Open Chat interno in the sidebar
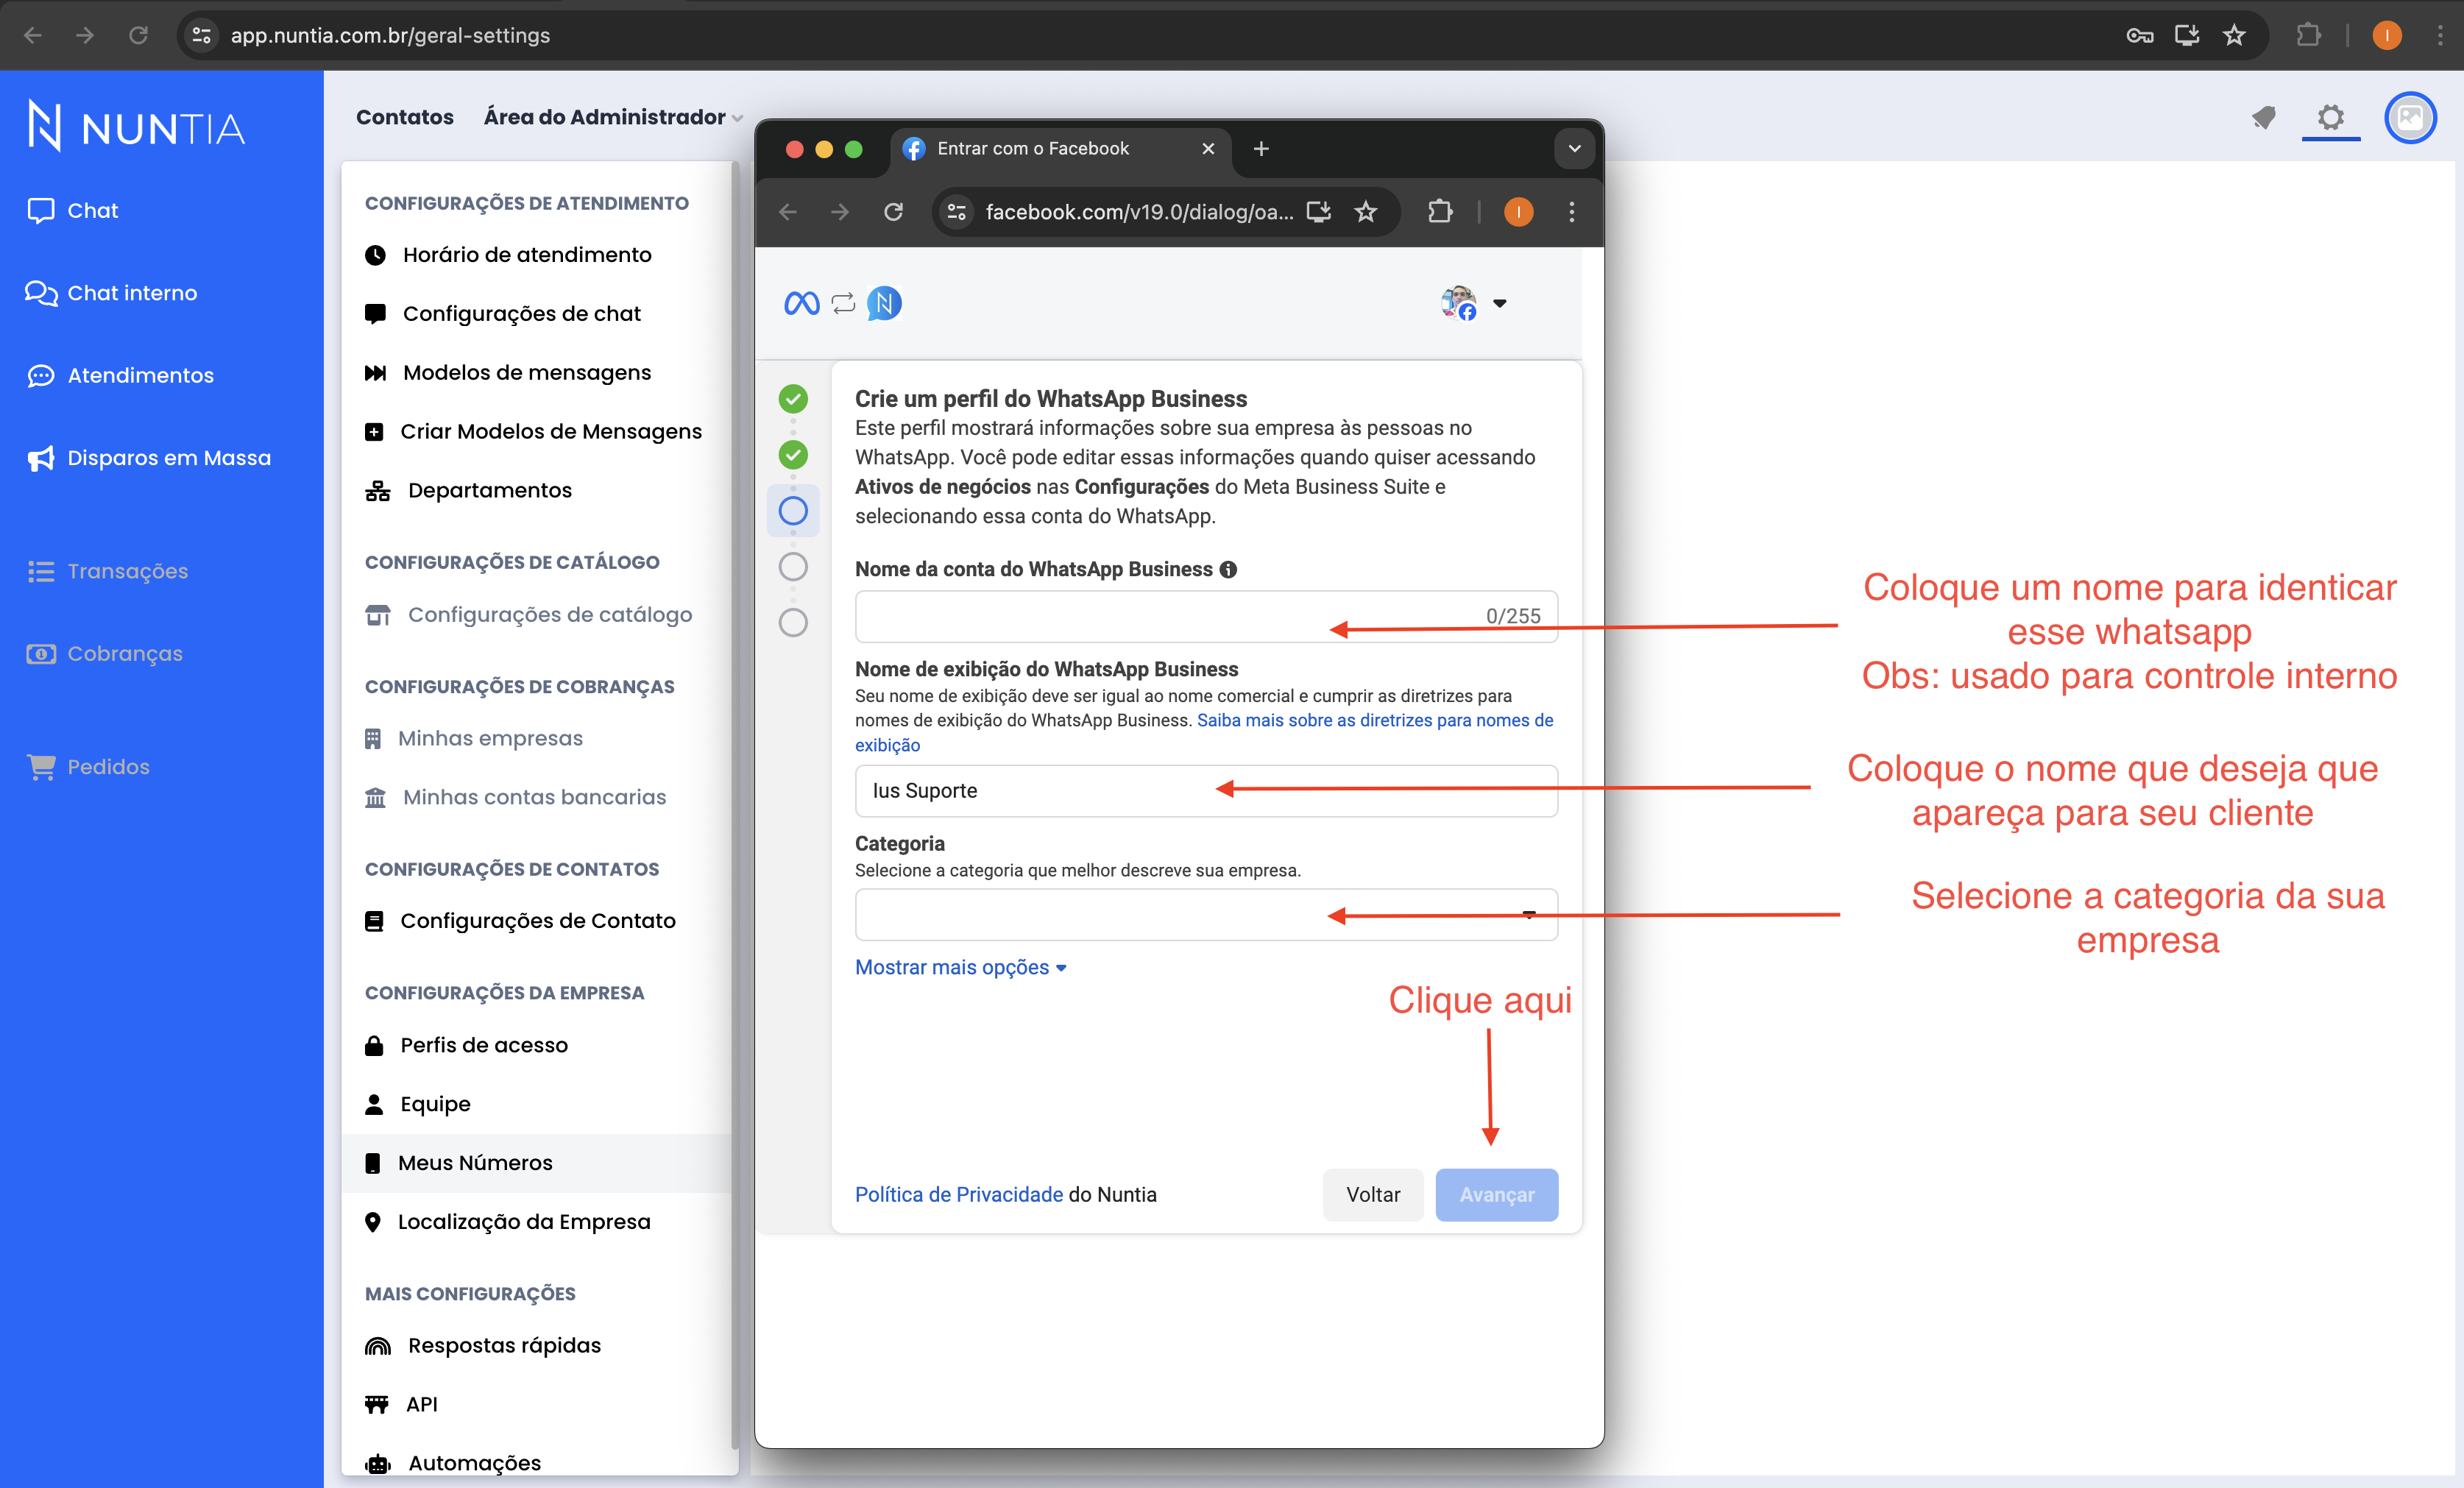The width and height of the screenshot is (2464, 1488). 112,293
